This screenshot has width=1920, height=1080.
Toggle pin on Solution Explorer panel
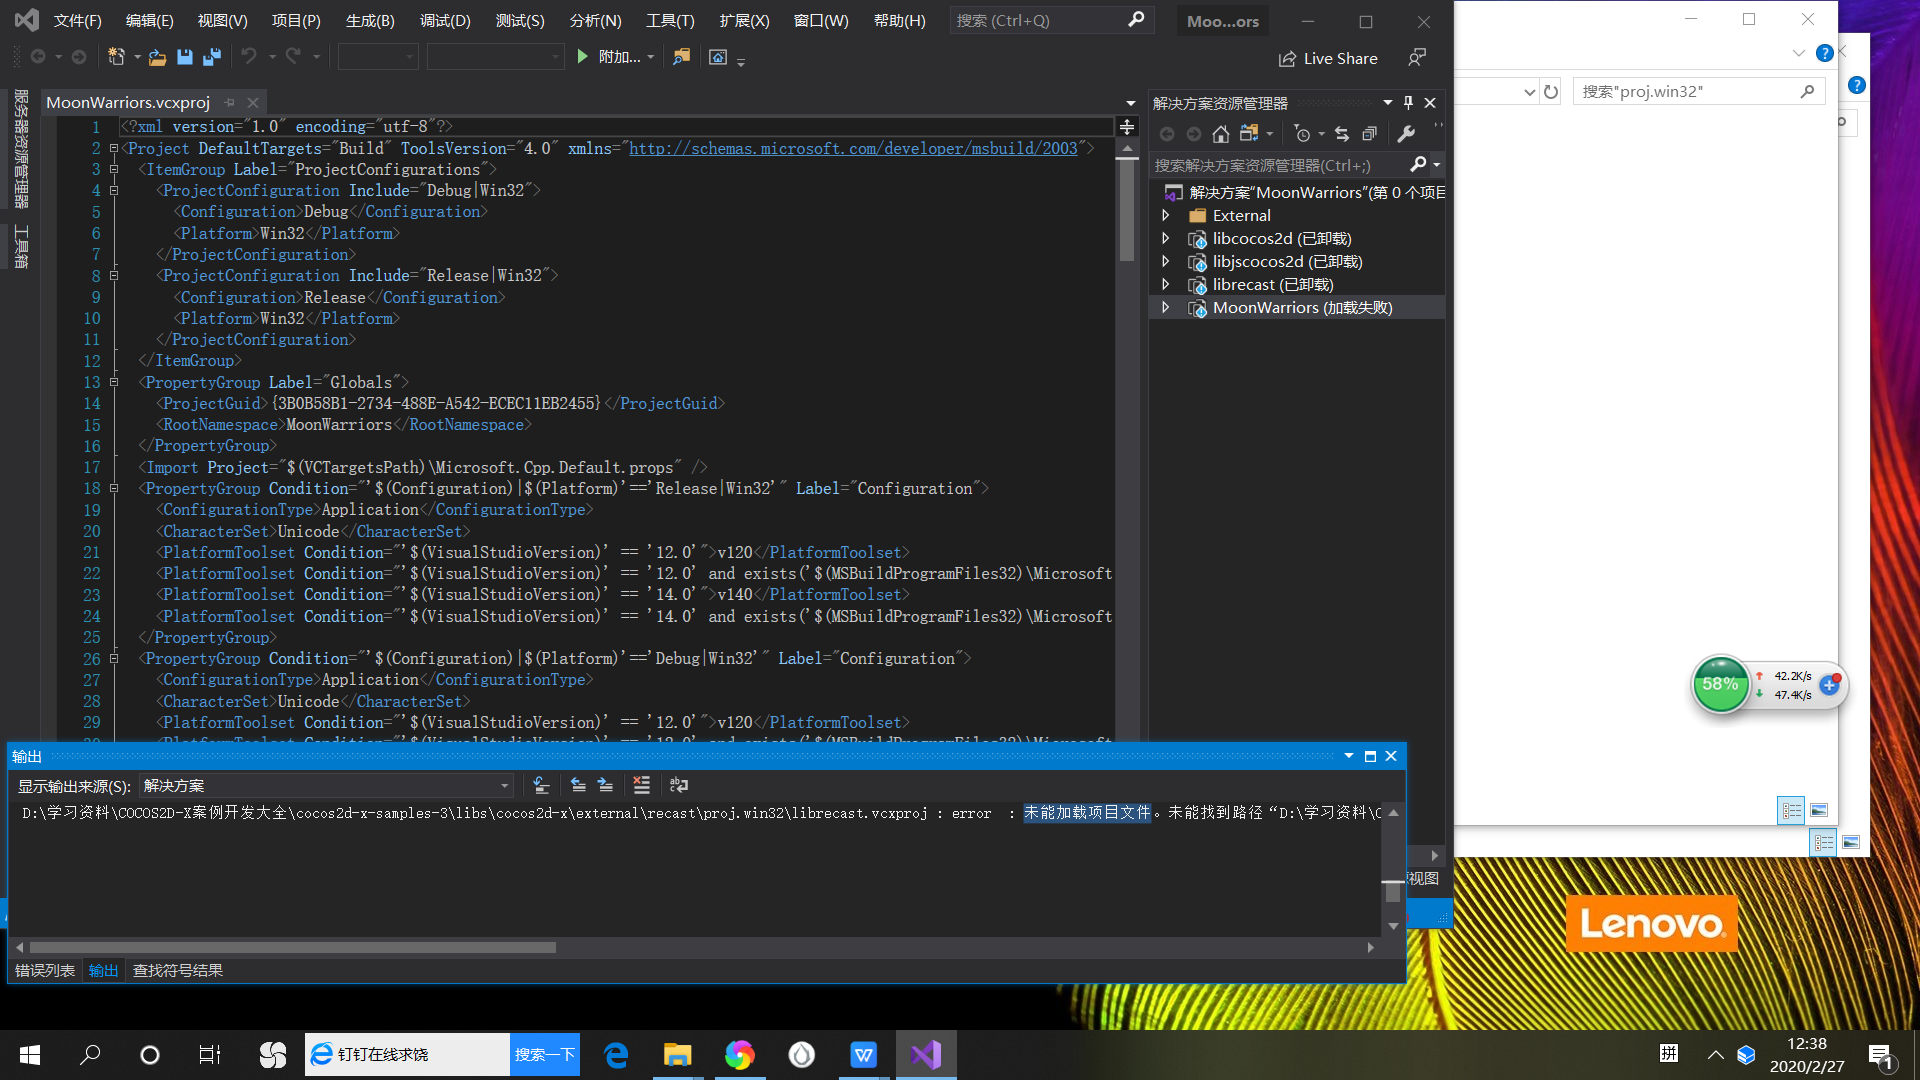tap(1408, 103)
